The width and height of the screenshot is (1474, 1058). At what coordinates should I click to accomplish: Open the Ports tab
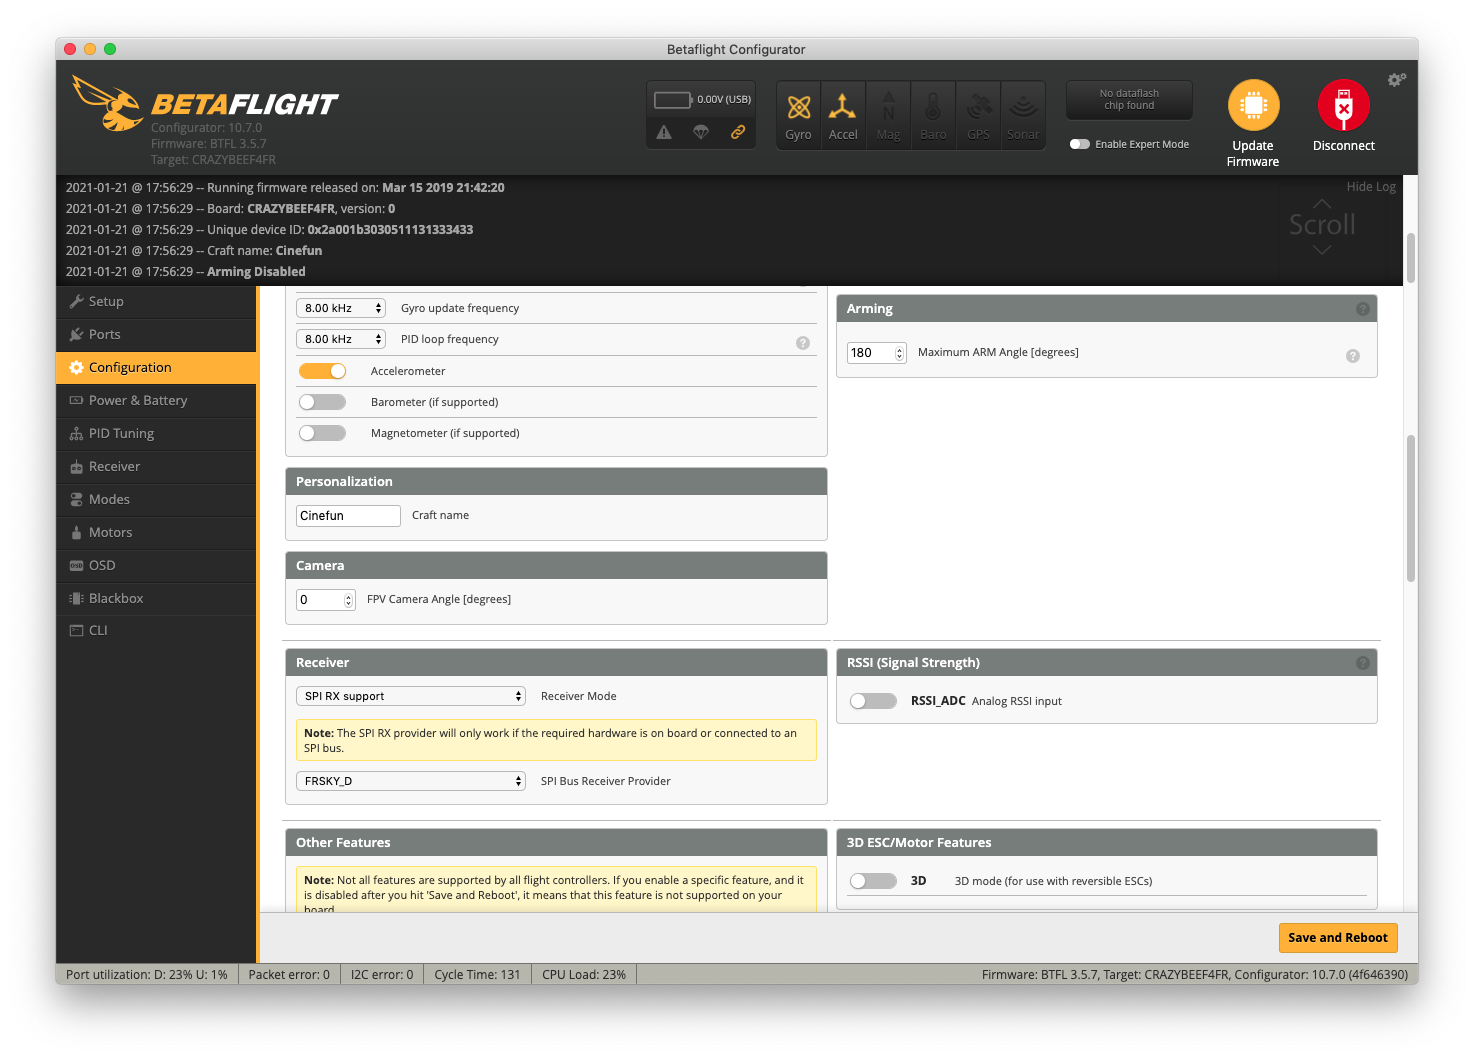(x=157, y=334)
